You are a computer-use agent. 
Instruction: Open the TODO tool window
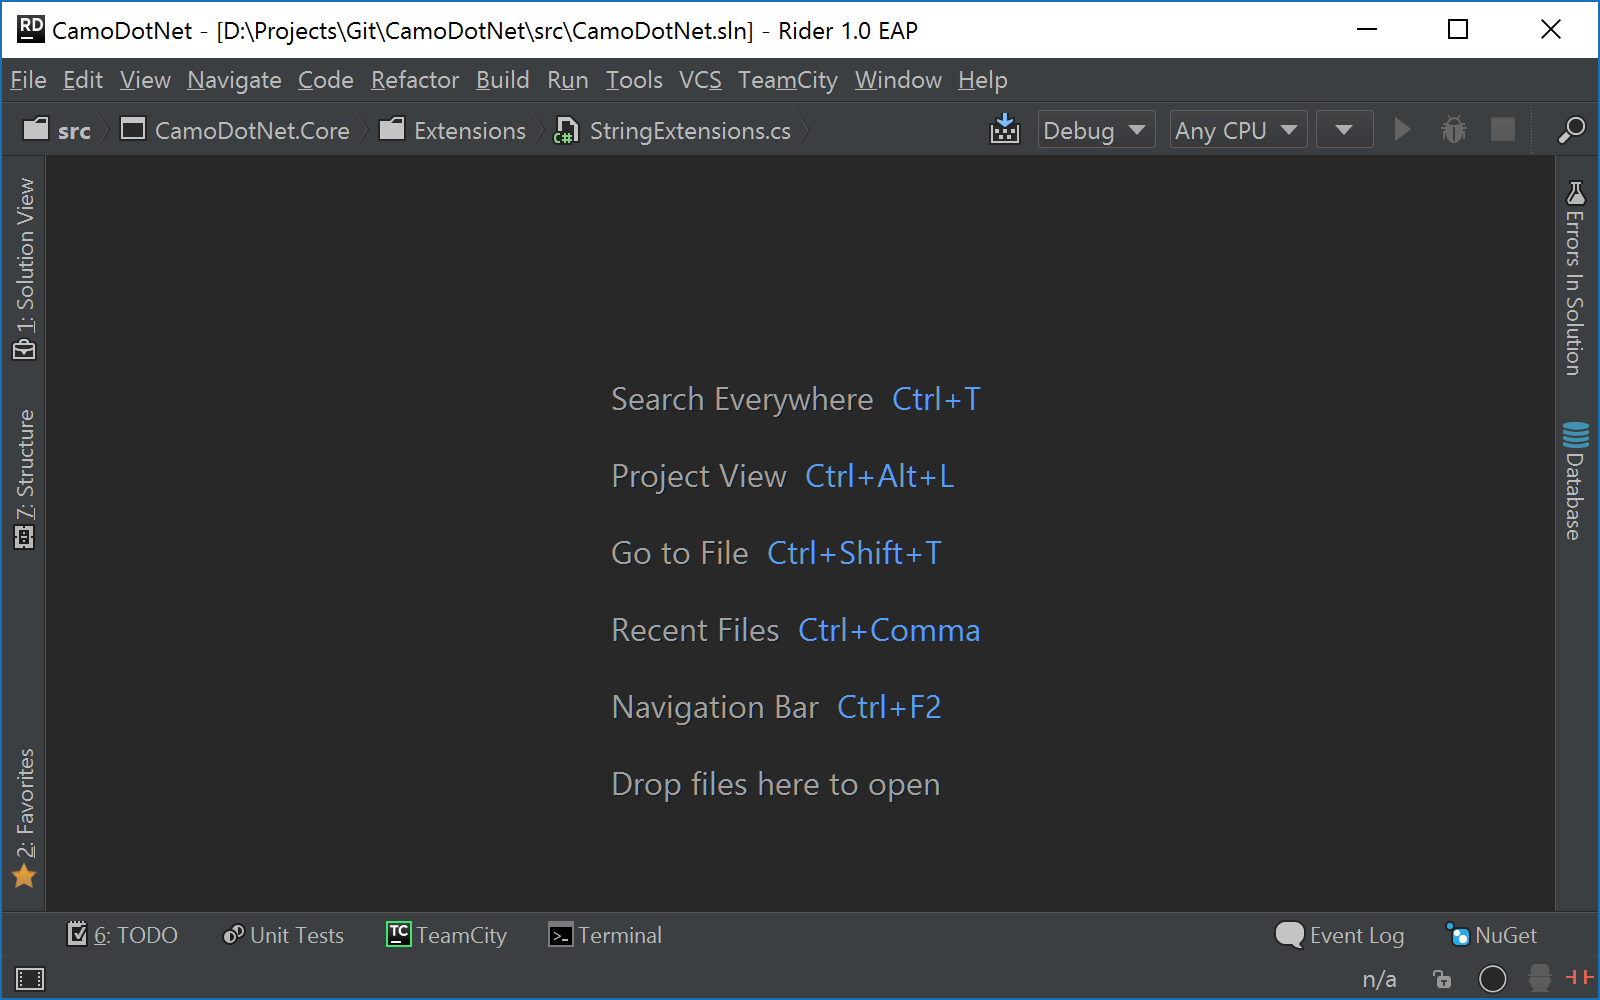(122, 935)
